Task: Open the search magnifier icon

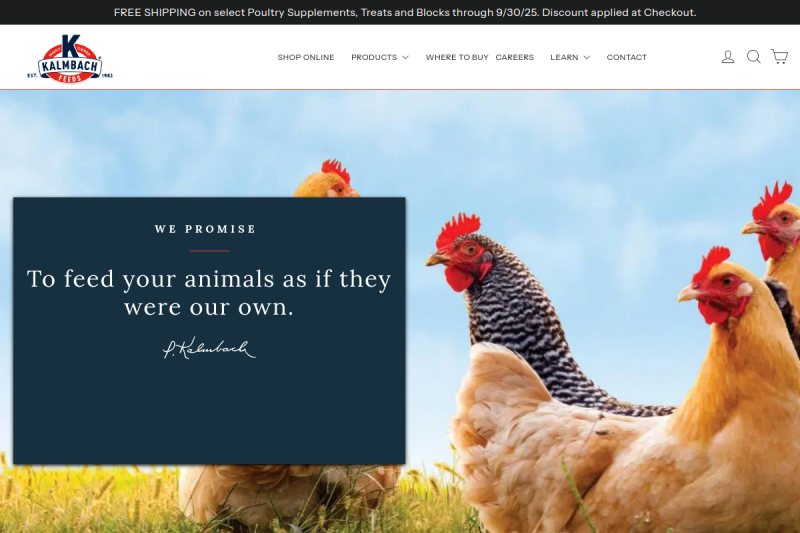Action: point(754,57)
